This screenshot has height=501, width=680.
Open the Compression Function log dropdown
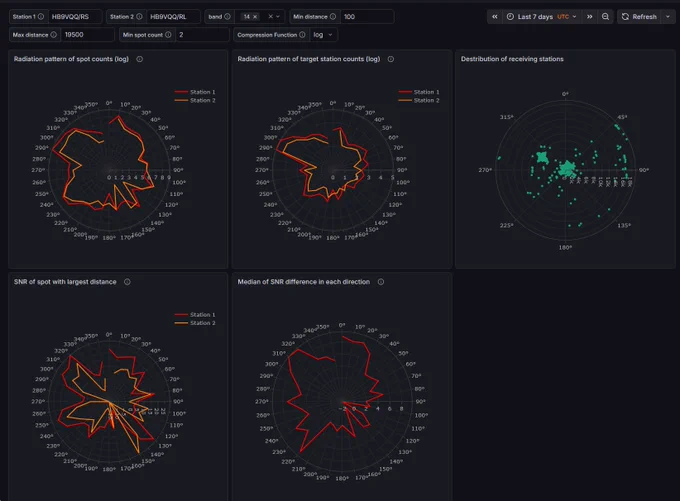pyautogui.click(x=324, y=35)
